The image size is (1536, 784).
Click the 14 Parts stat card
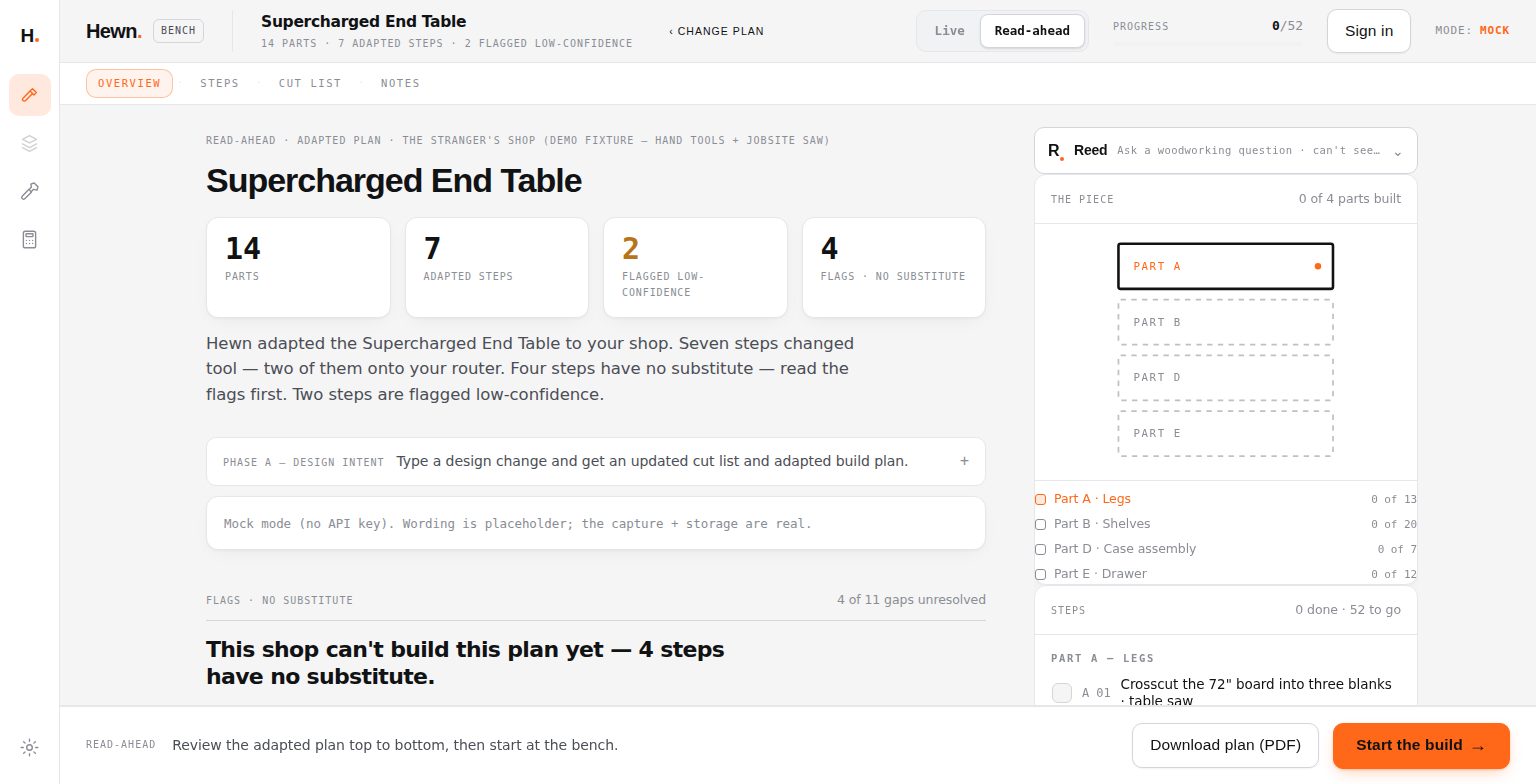pos(298,267)
